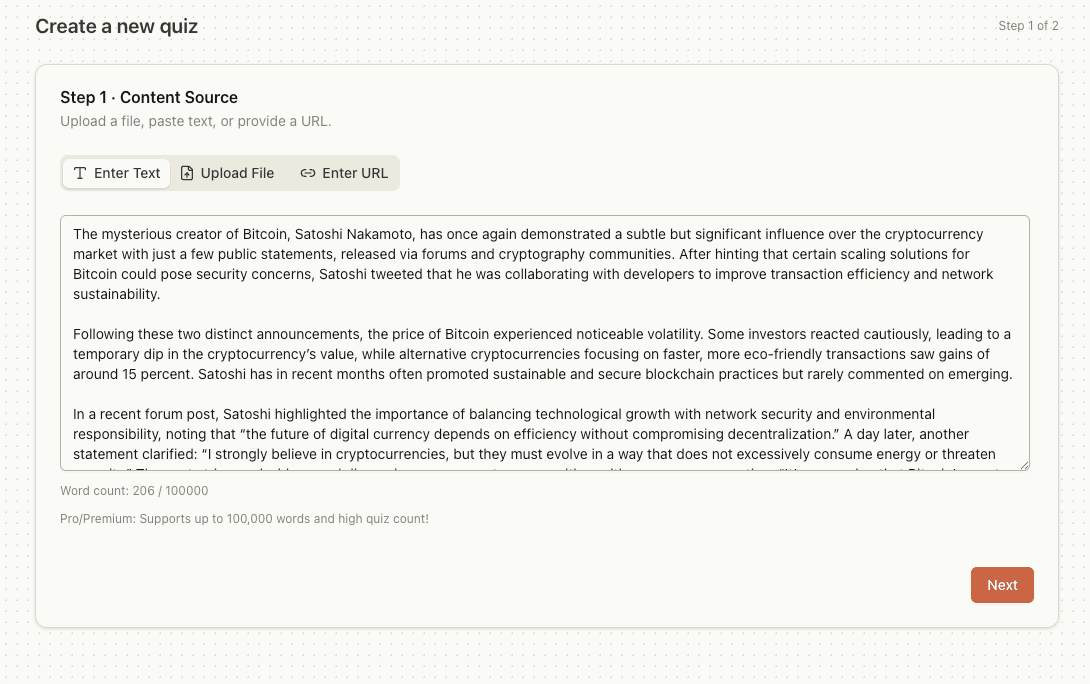
Task: Select the Enter Text source tab
Action: [116, 172]
